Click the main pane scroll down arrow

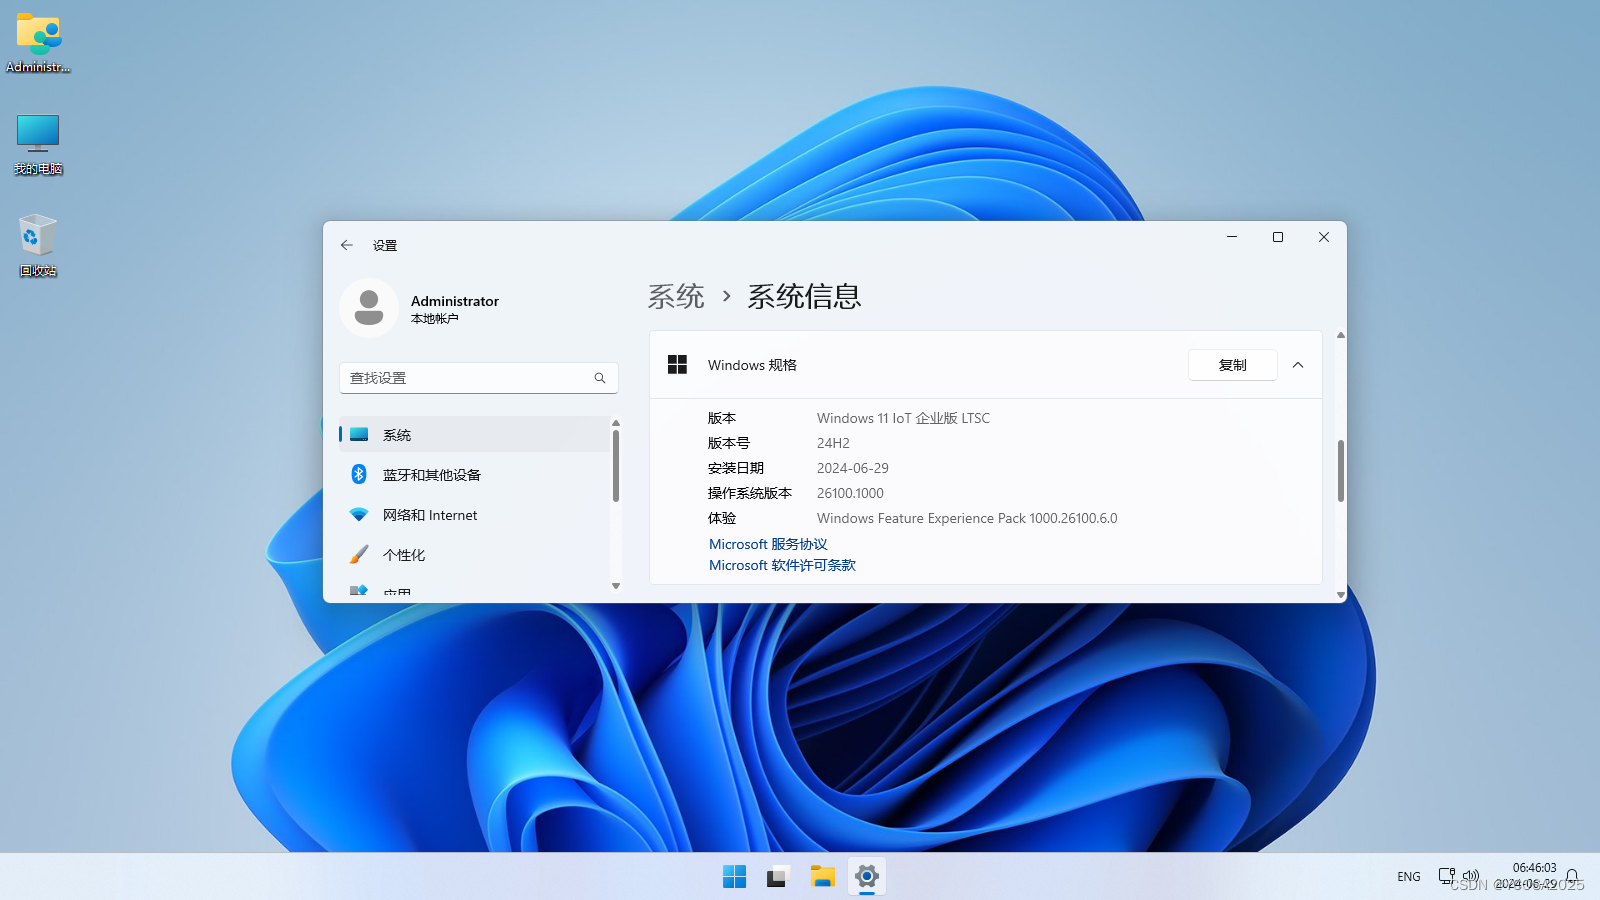1341,595
